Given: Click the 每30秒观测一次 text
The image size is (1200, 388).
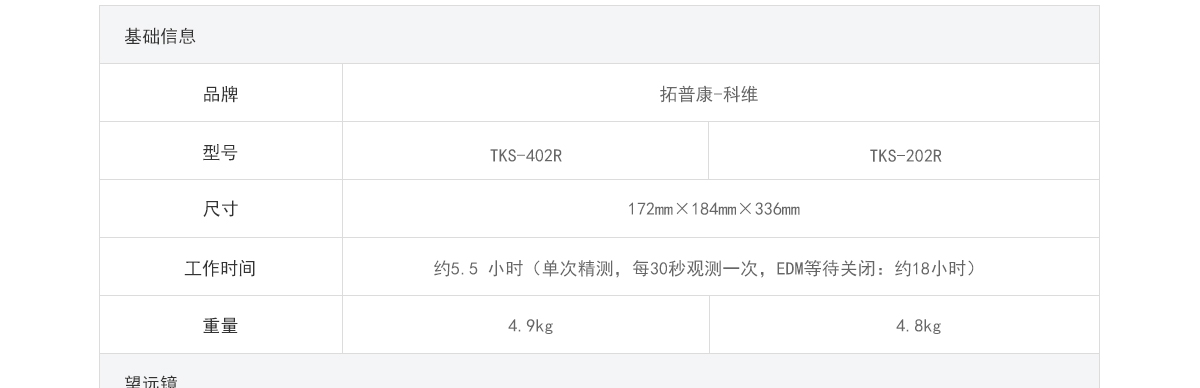Looking at the screenshot, I should [694, 268].
